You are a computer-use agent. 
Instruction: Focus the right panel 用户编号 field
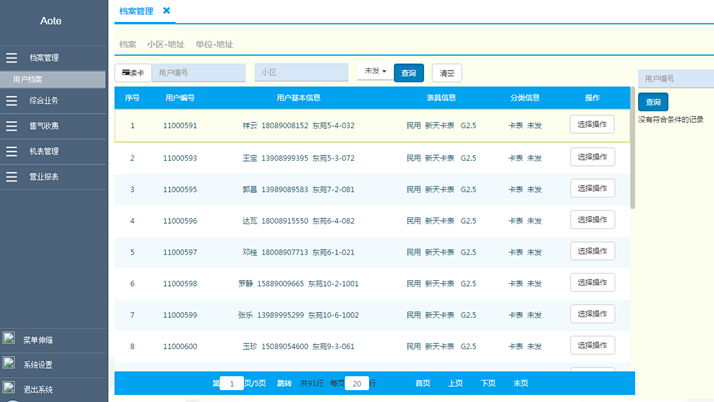point(676,79)
